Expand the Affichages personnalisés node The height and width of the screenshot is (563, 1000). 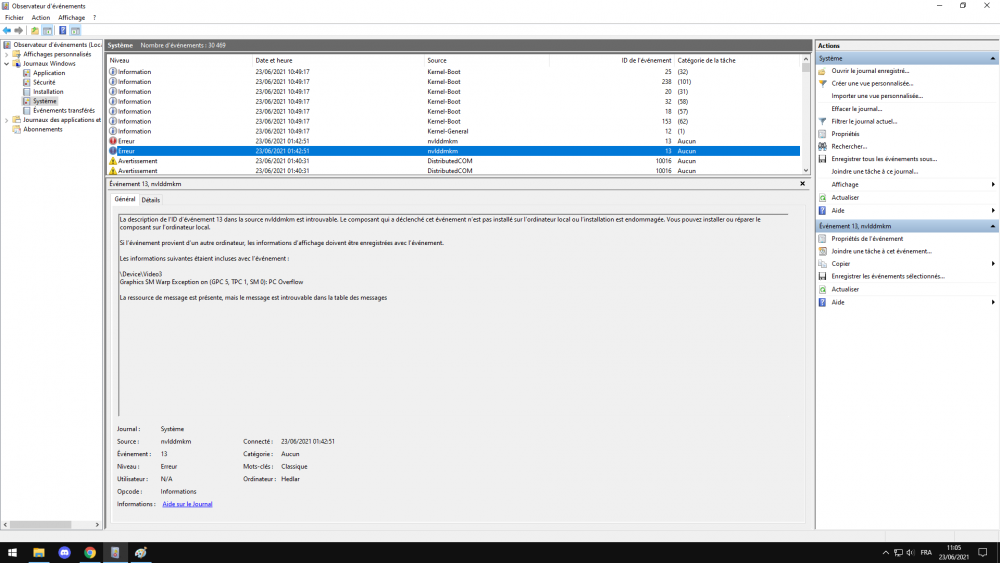click(6, 54)
